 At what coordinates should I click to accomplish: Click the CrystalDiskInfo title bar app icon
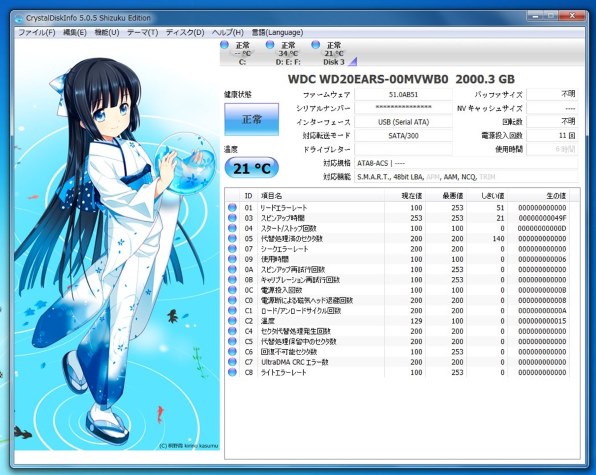pos(19,18)
